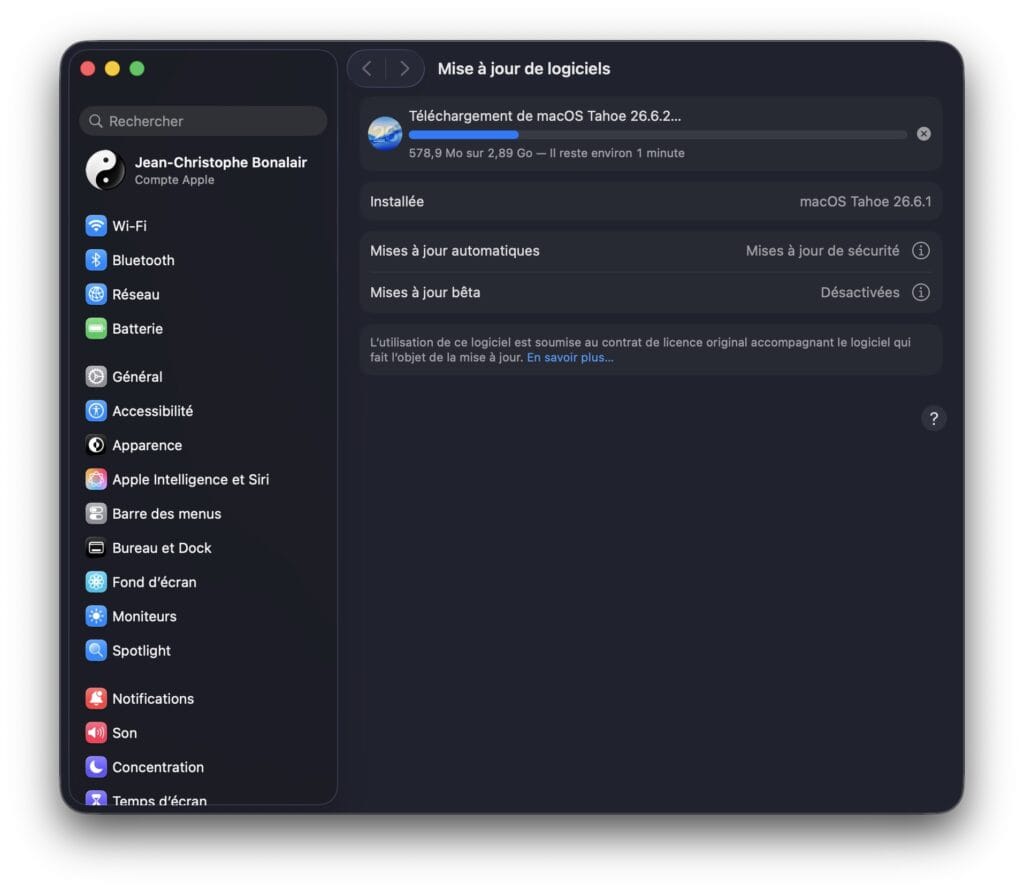Click the Mises à jour bêta label

pos(425,292)
